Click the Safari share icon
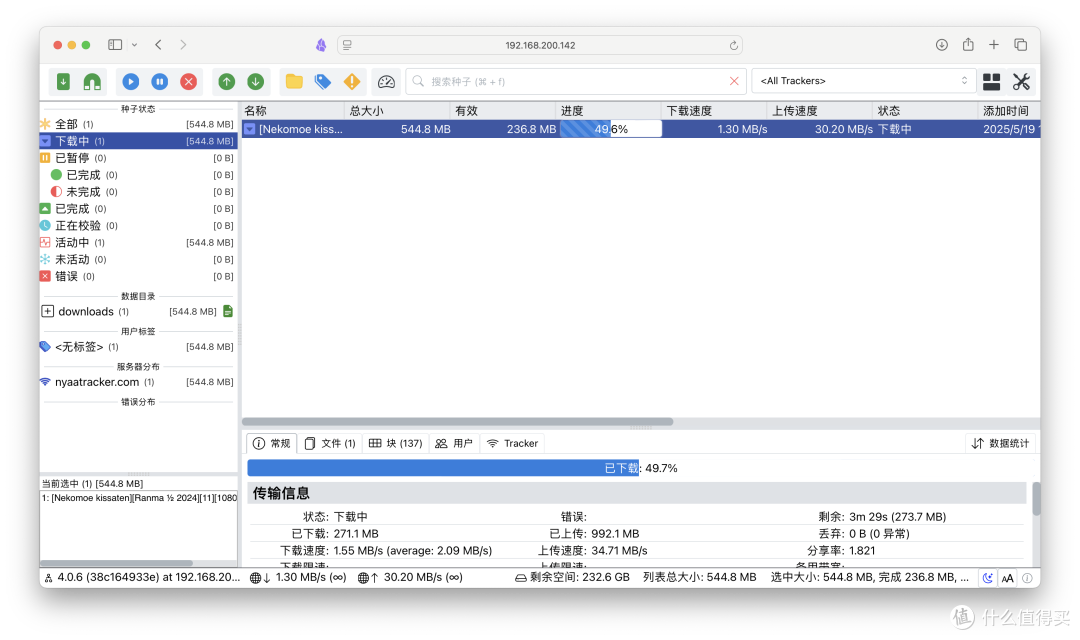This screenshot has width=1080, height=640. (968, 44)
